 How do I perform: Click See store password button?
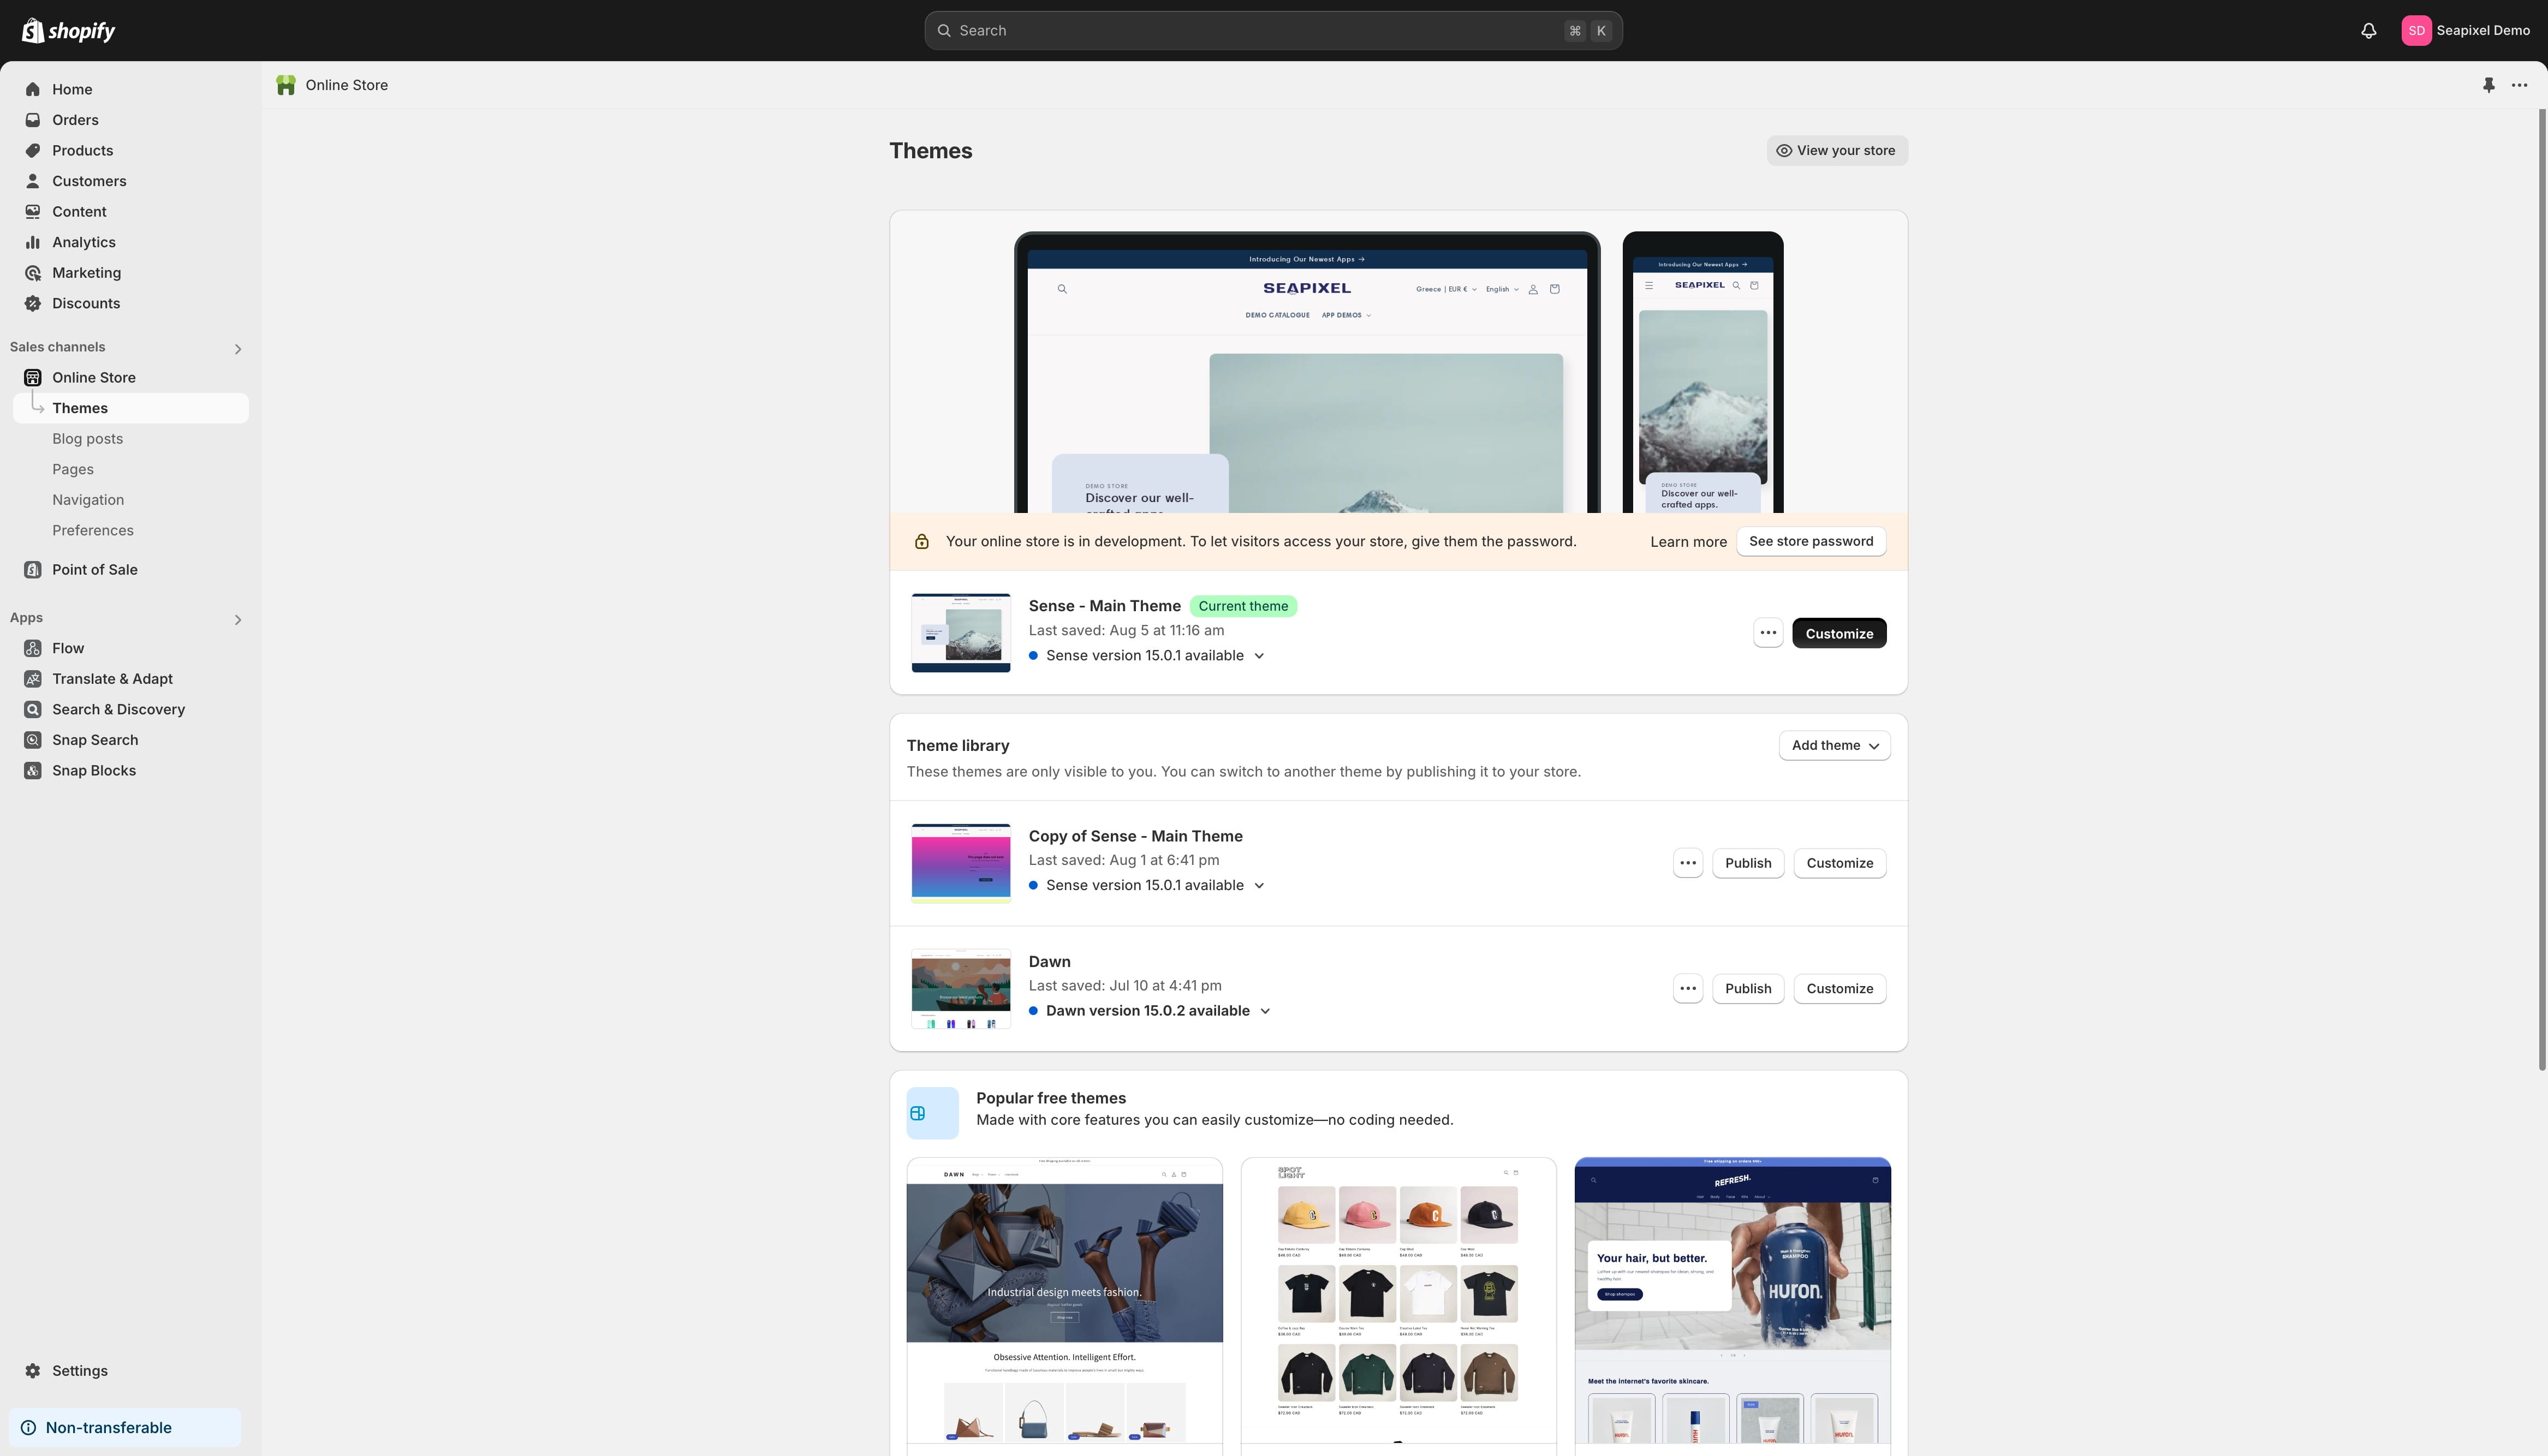pyautogui.click(x=1811, y=541)
